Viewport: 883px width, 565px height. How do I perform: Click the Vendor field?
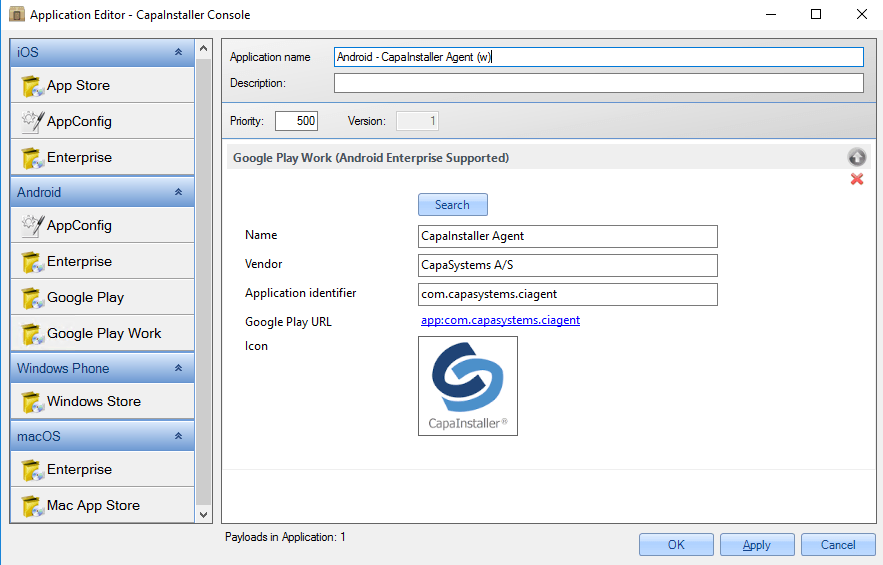[568, 265]
